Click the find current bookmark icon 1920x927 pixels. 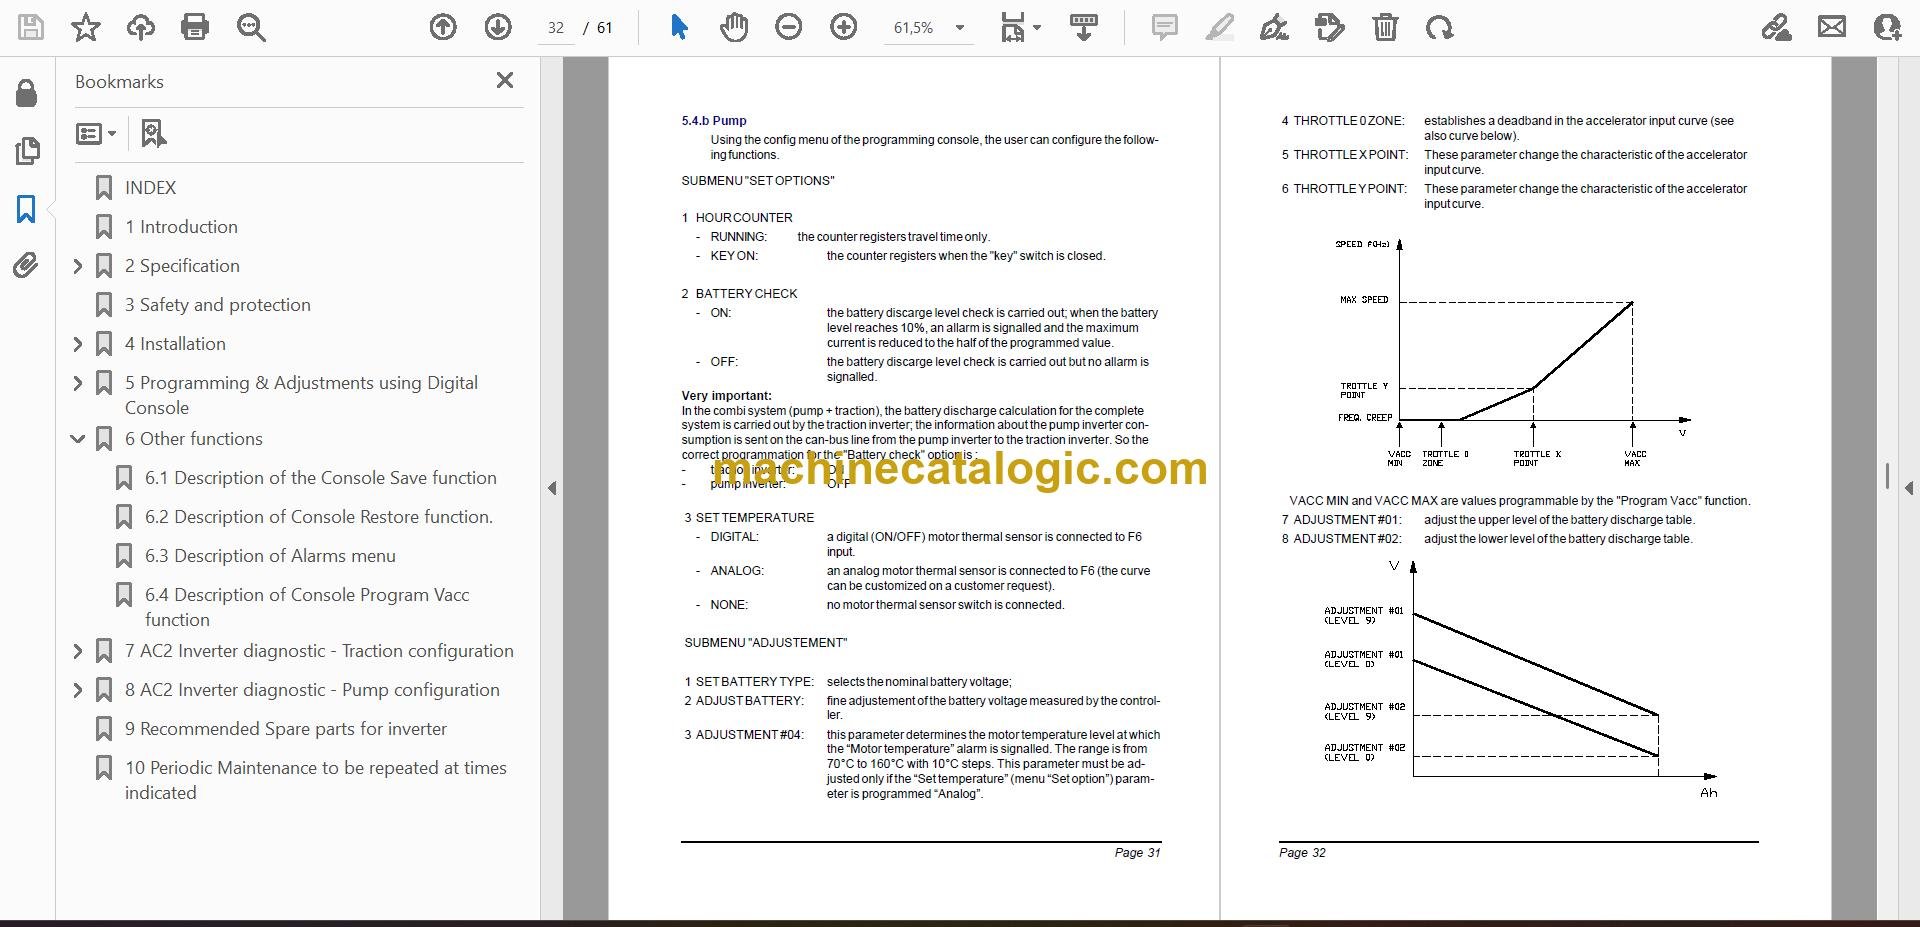[x=153, y=133]
